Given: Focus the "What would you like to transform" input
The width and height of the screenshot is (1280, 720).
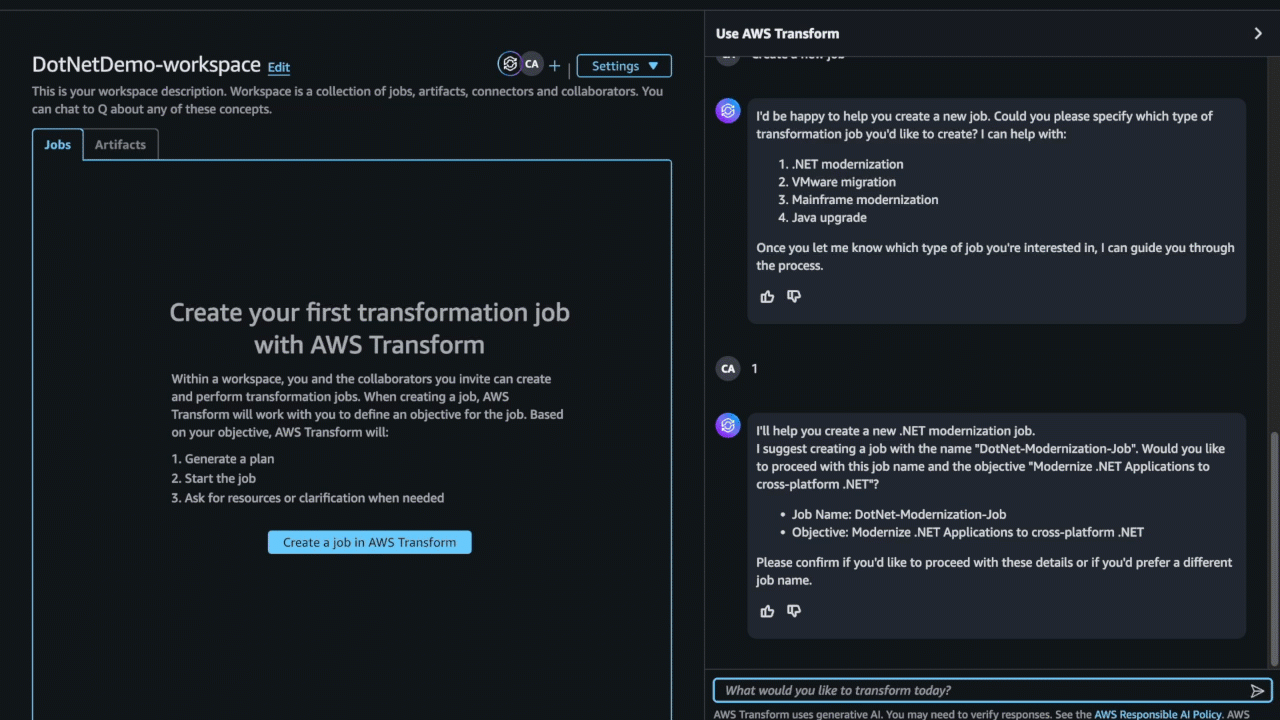Looking at the screenshot, I should 980,690.
